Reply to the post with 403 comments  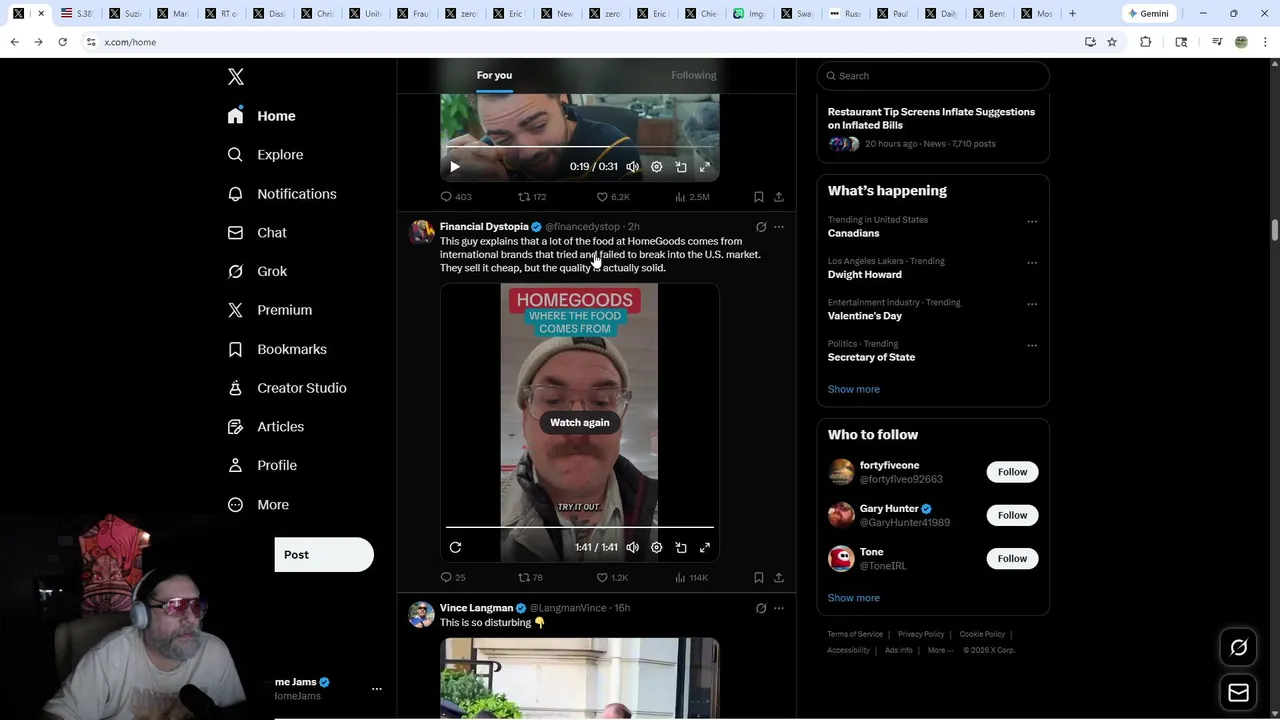point(456,197)
